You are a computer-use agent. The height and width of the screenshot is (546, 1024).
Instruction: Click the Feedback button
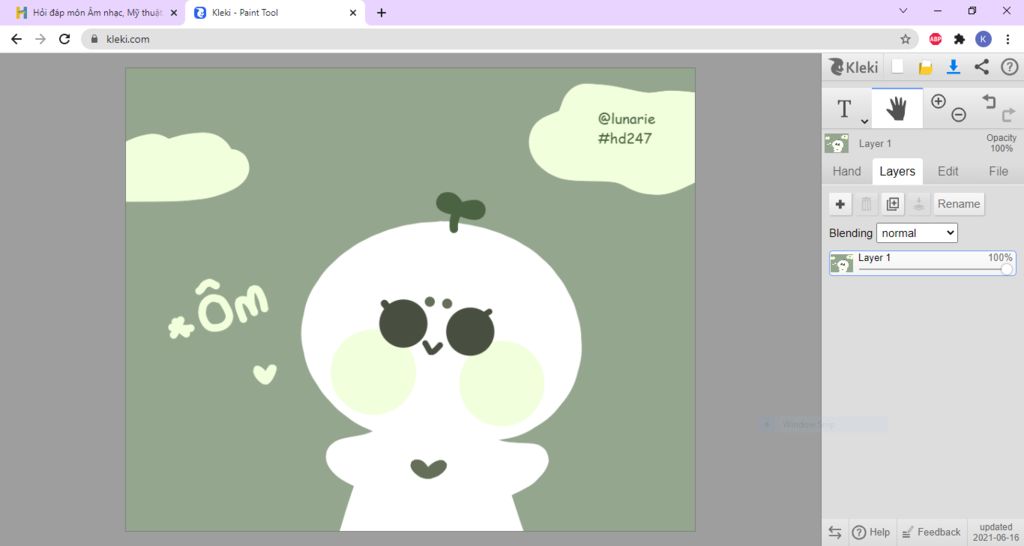coord(931,532)
